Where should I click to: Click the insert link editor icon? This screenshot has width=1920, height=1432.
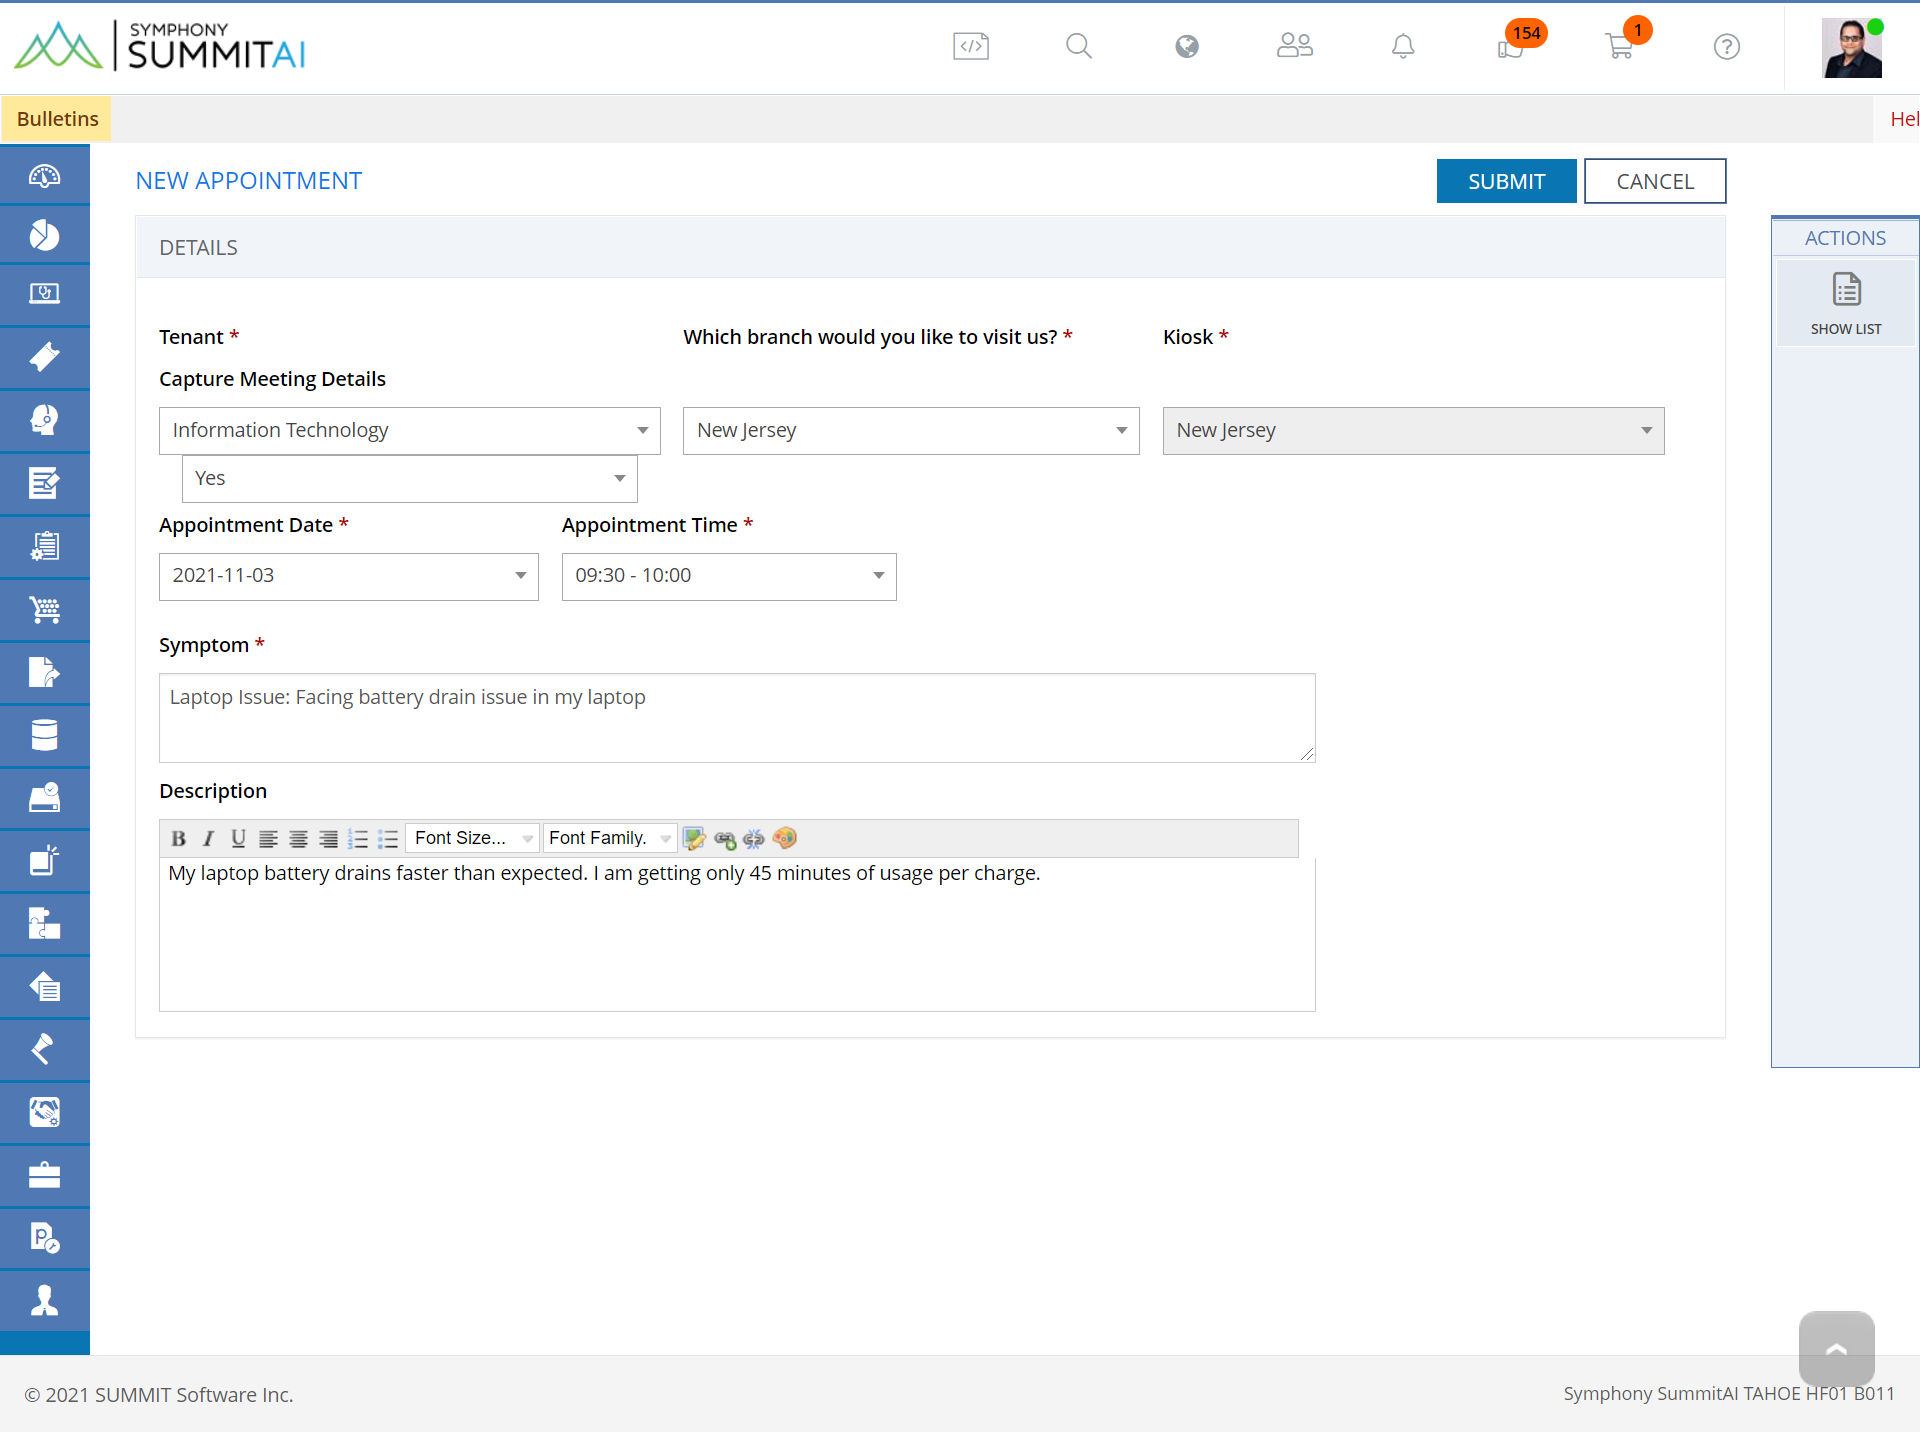click(725, 839)
